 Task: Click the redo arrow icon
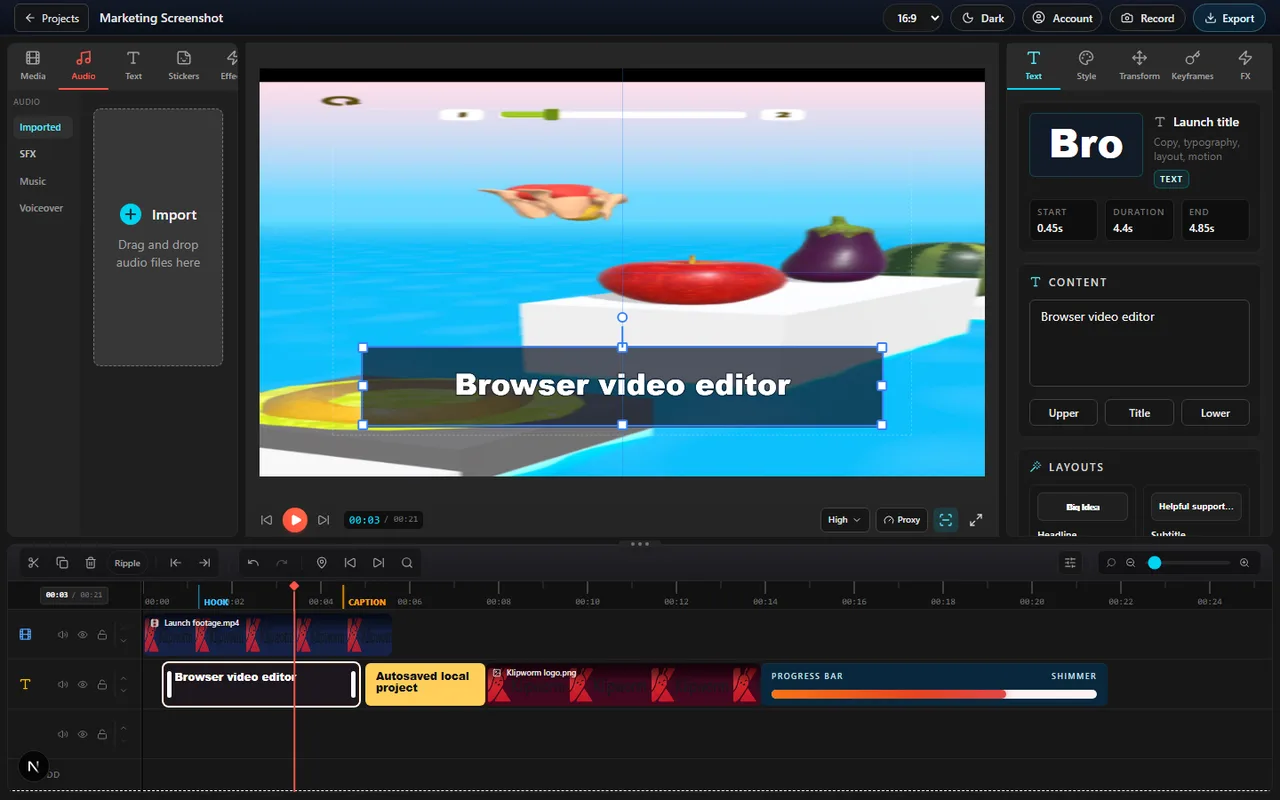point(282,563)
